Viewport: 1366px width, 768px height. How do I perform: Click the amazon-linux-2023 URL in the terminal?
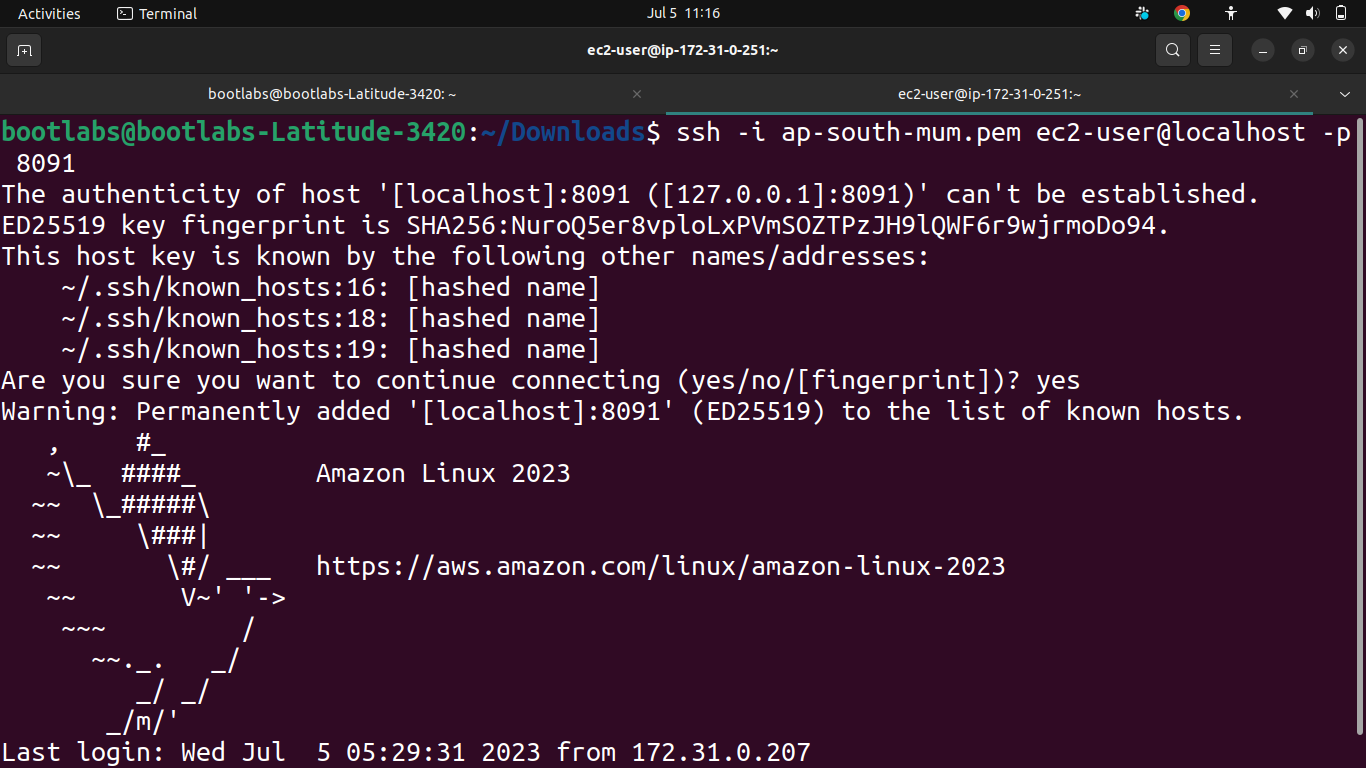661,566
